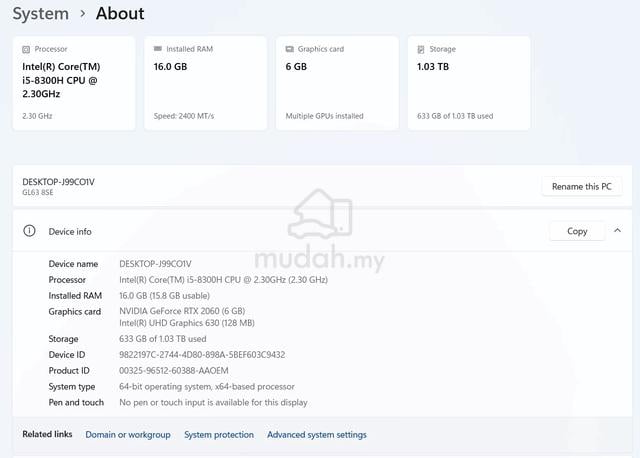Collapse the Device info section chevron
Screen dimensions: 640x458
(618, 231)
